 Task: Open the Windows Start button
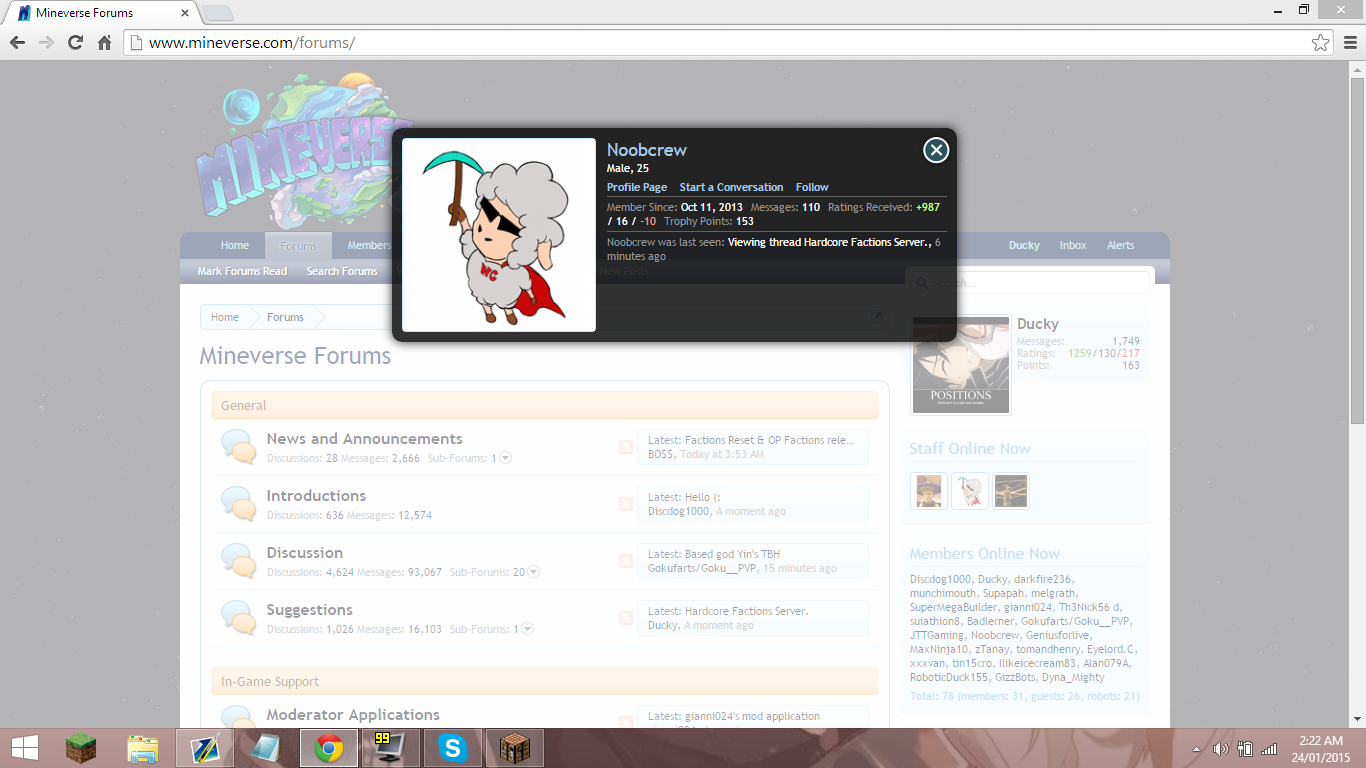click(x=24, y=748)
